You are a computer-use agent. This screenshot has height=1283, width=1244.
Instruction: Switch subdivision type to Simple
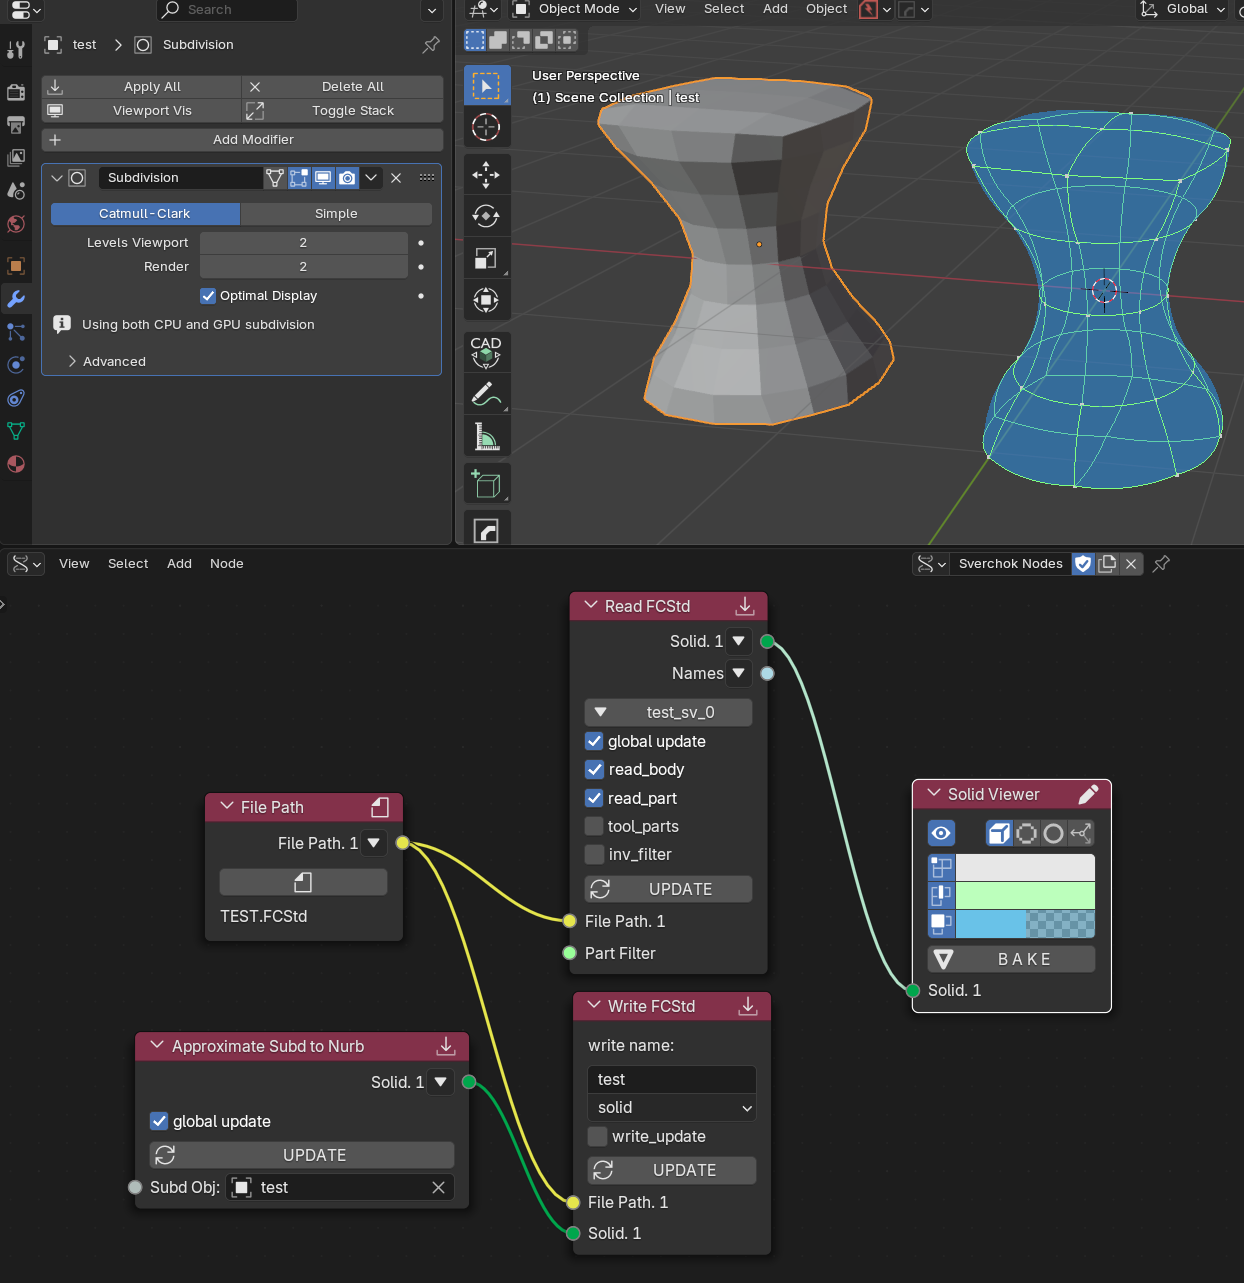click(336, 214)
